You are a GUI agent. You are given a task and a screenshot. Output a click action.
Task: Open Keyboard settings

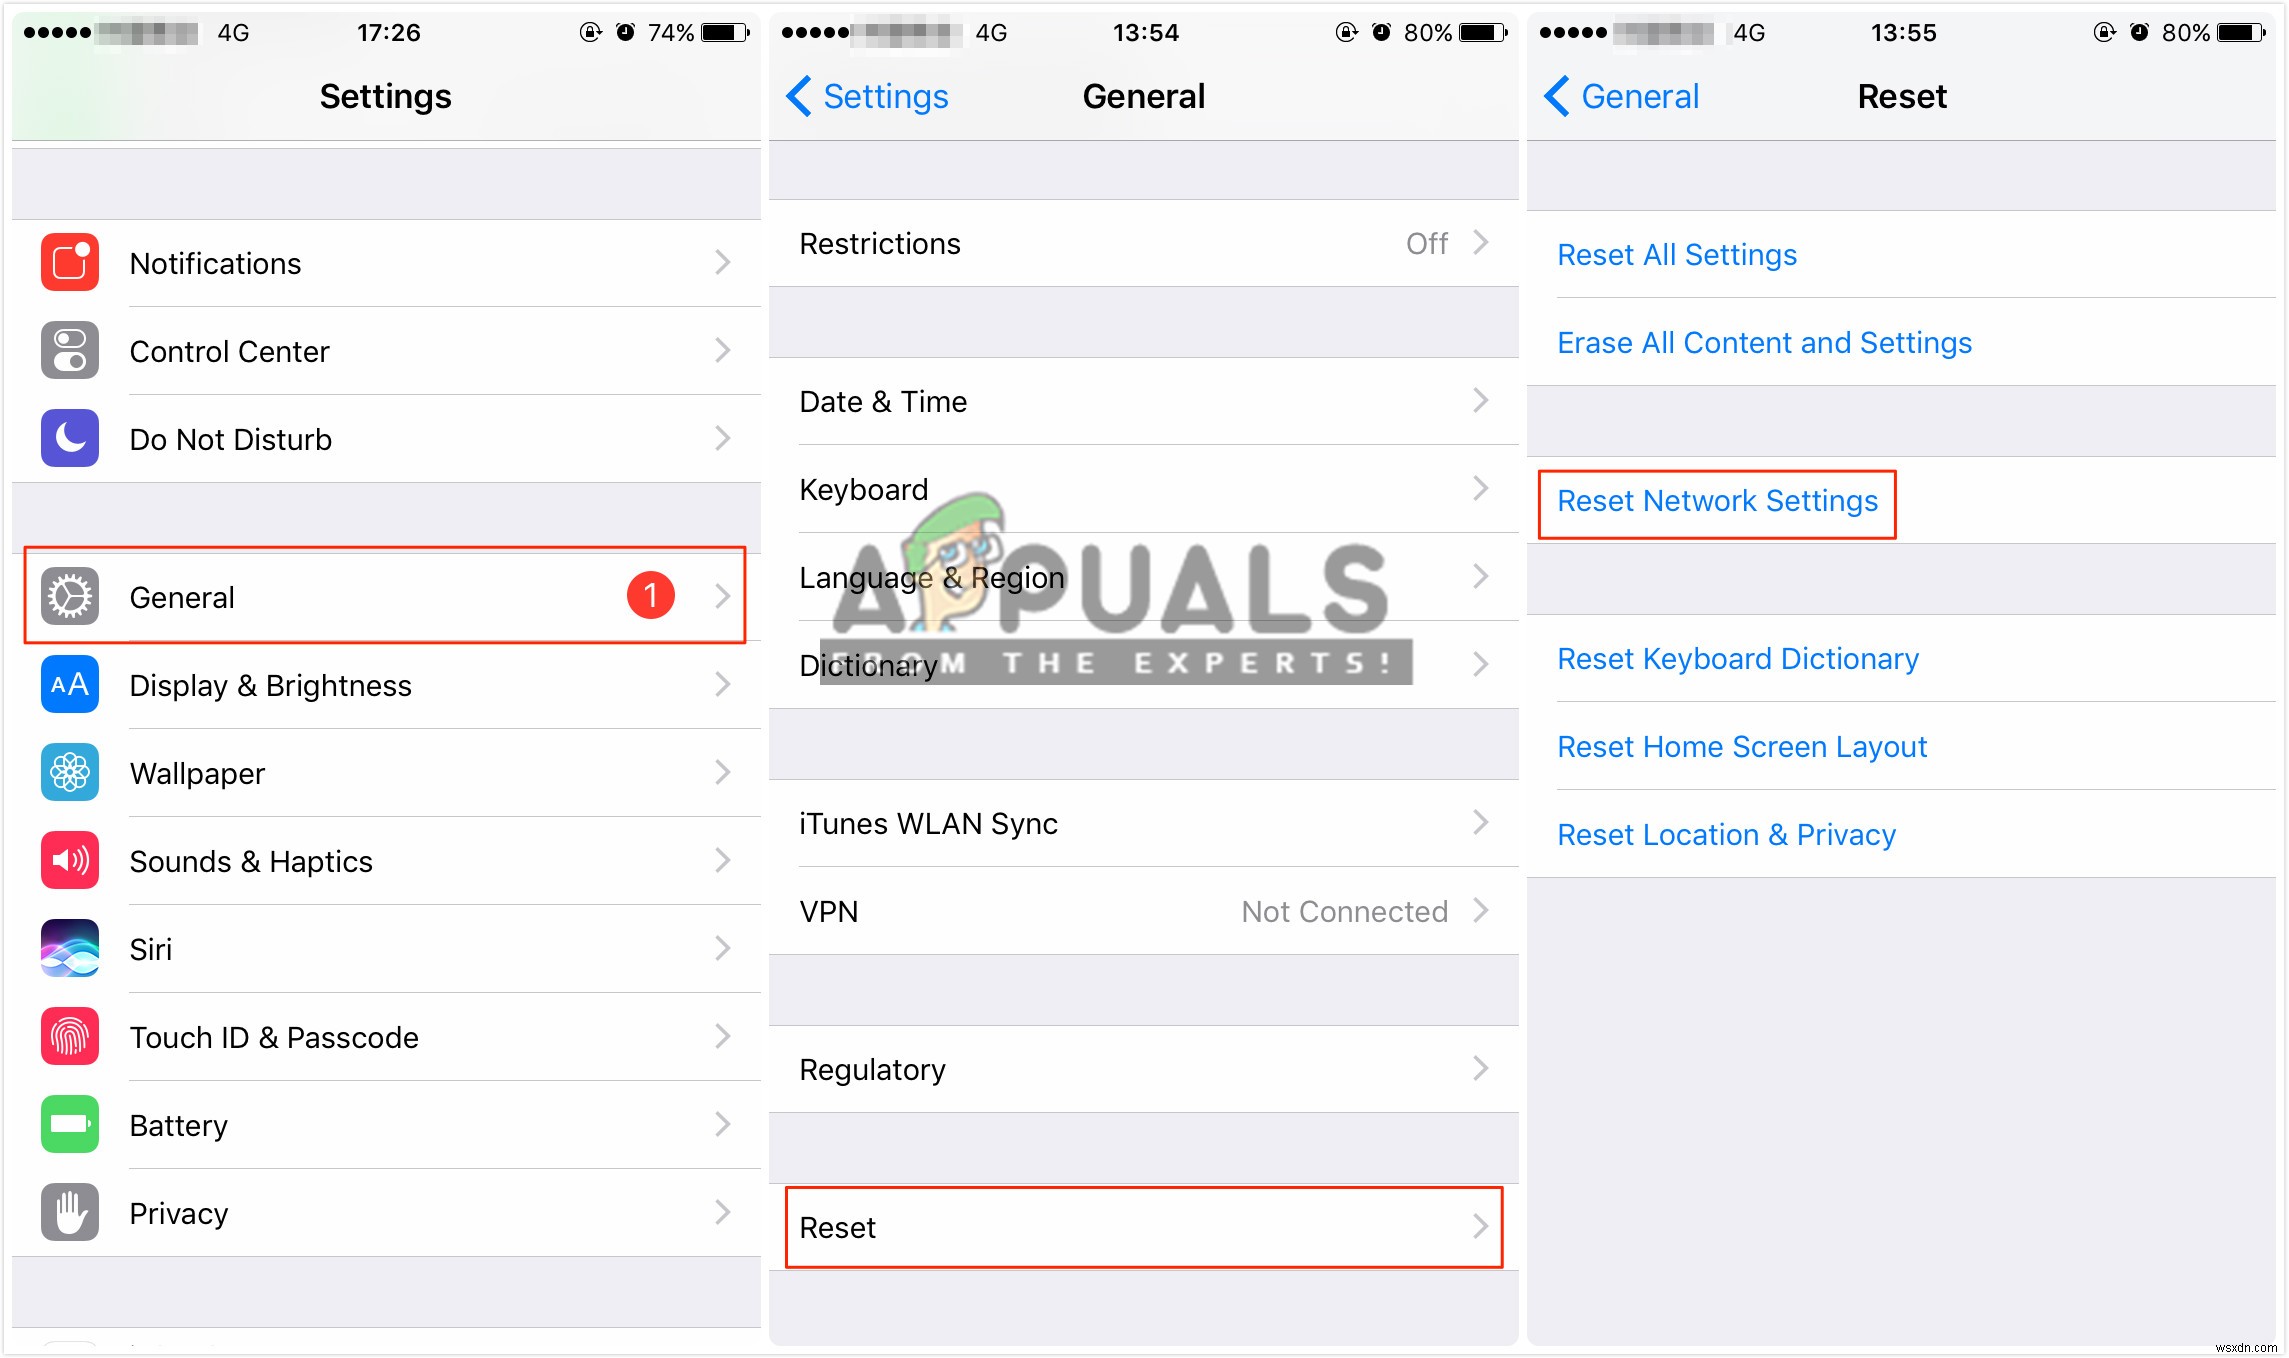1141,490
